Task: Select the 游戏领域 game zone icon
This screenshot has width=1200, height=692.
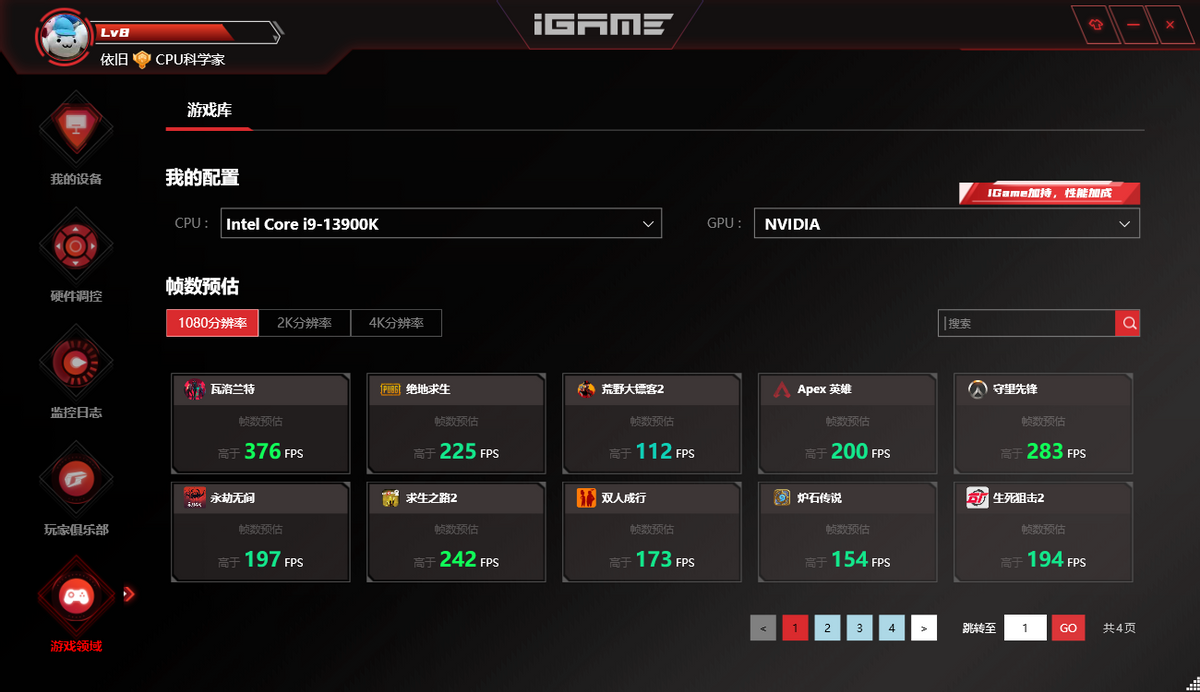Action: pyautogui.click(x=75, y=594)
